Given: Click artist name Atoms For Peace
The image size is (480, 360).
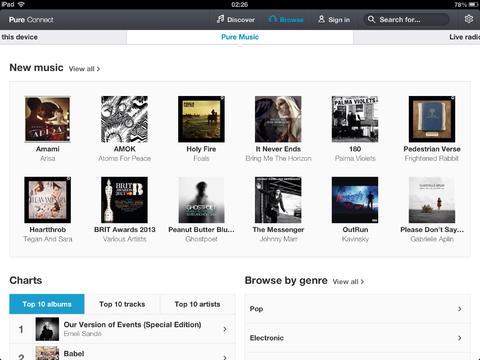Looking at the screenshot, I should (124, 158).
